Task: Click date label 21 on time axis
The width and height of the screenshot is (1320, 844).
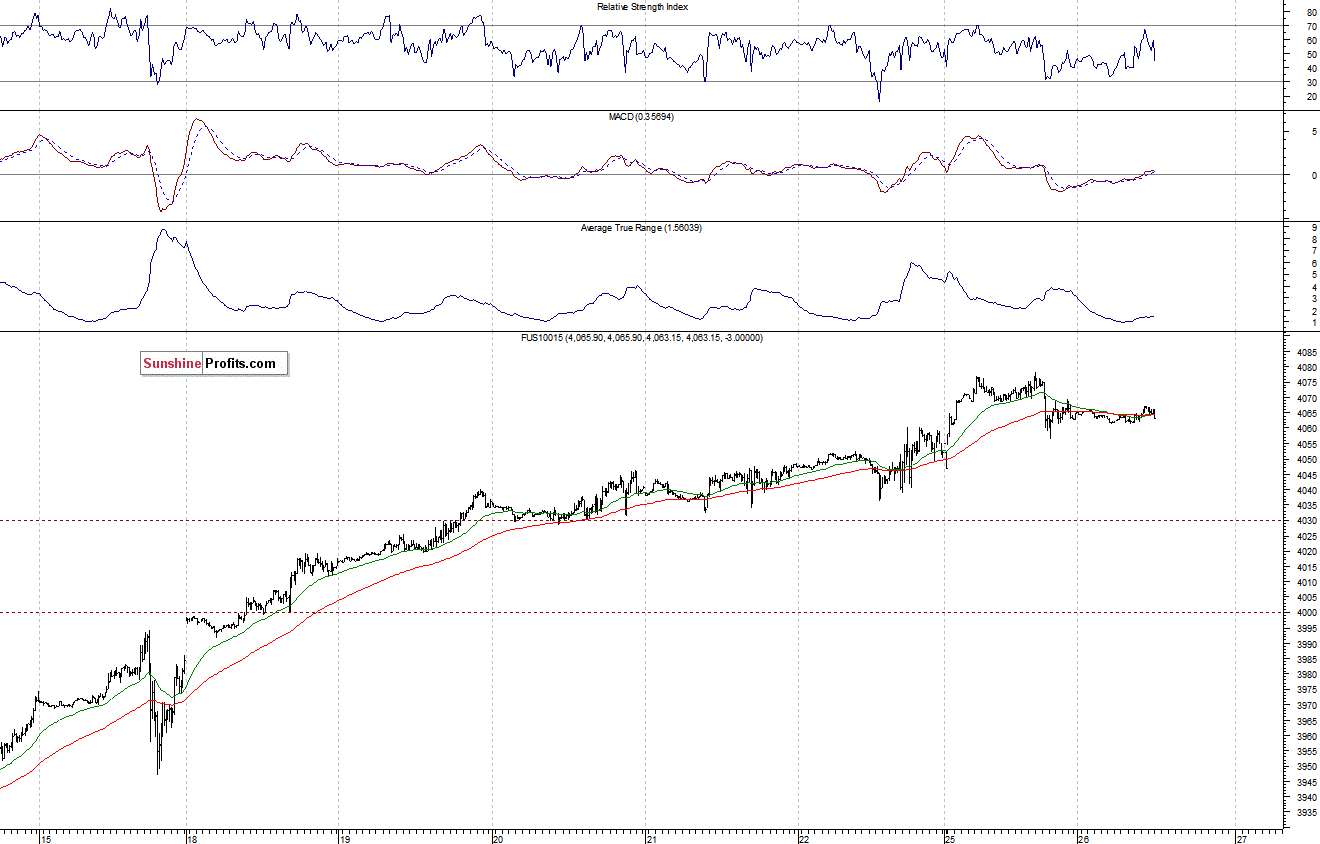Action: (651, 838)
